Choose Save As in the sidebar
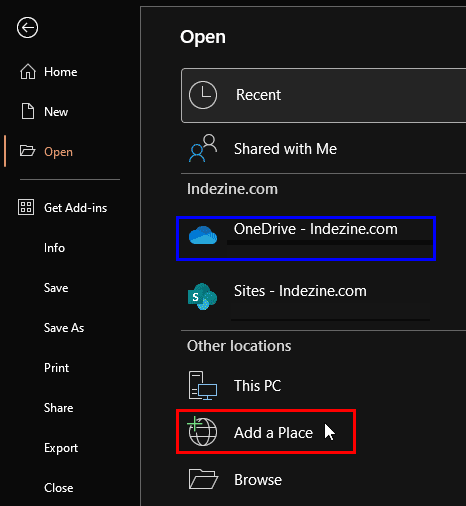The width and height of the screenshot is (466, 506). point(64,328)
